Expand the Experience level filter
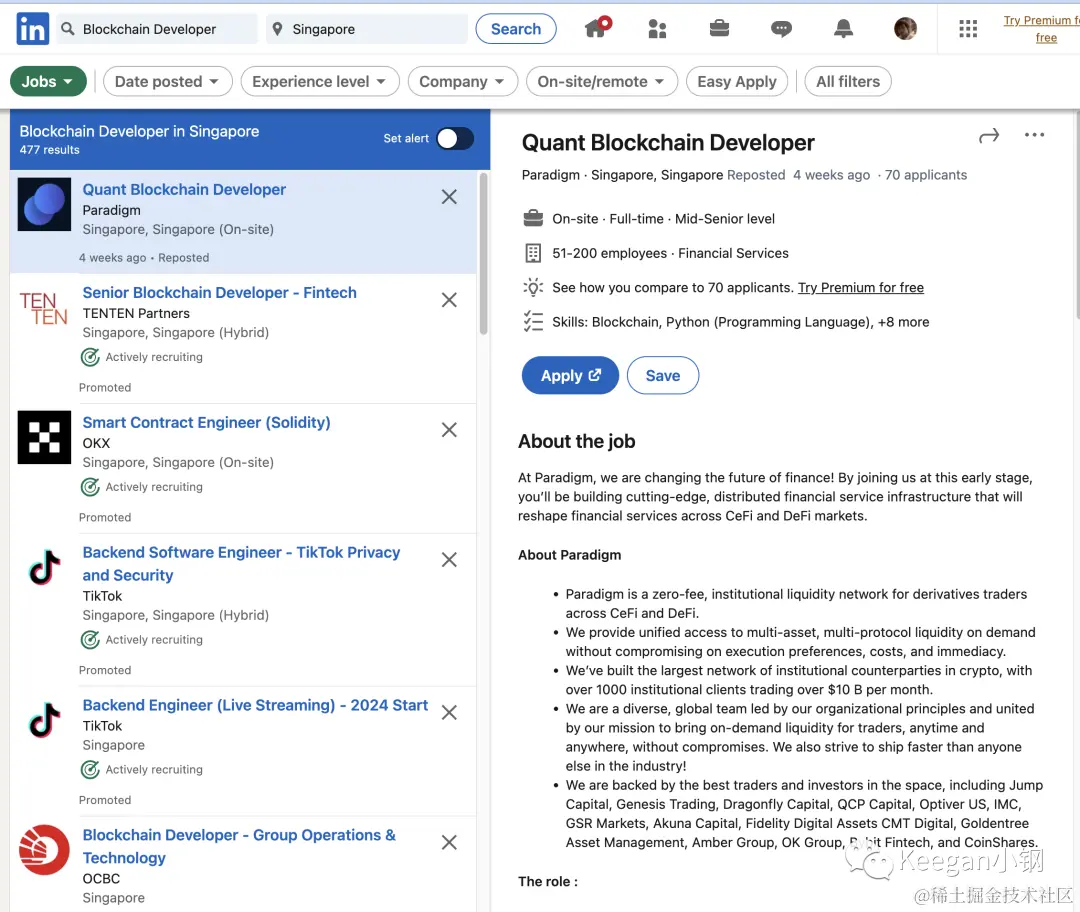Screen dimensions: 1080x912 click(320, 81)
